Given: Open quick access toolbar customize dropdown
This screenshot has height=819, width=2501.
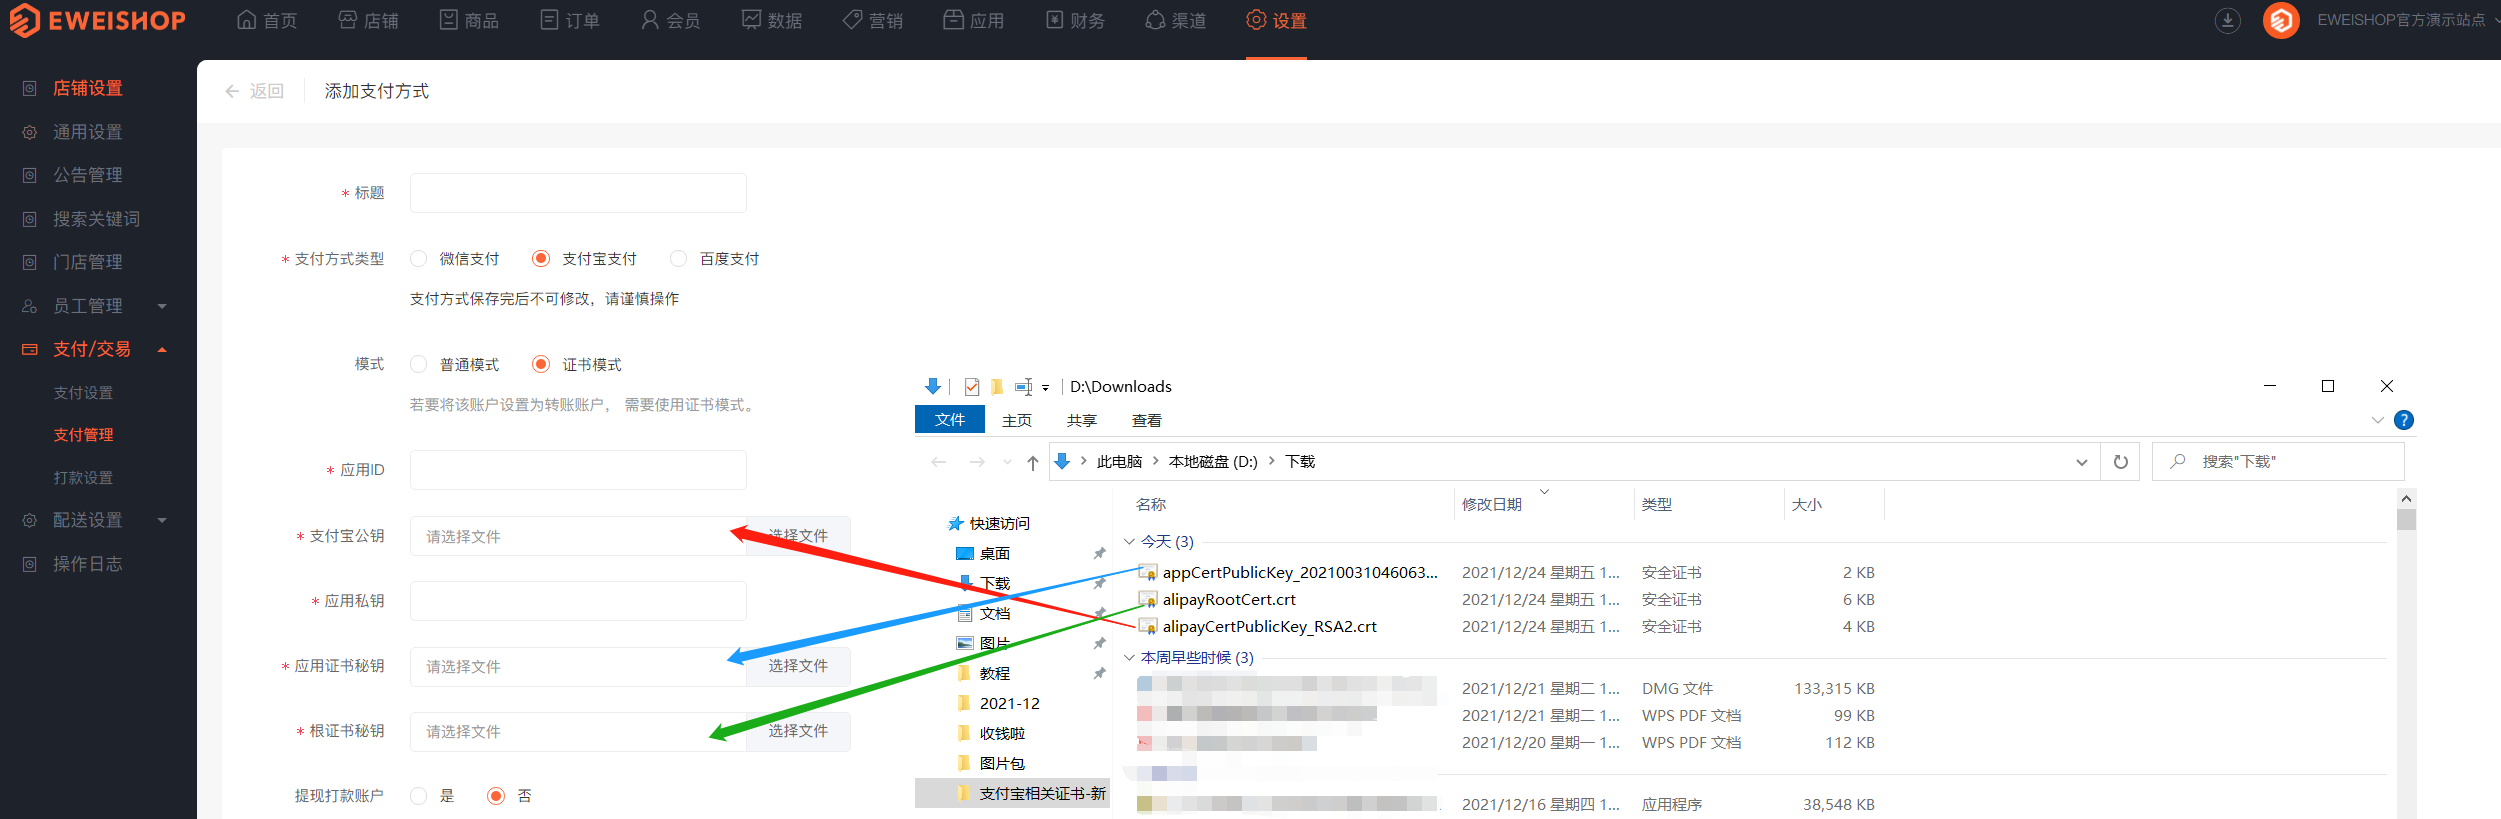Looking at the screenshot, I should [1045, 388].
